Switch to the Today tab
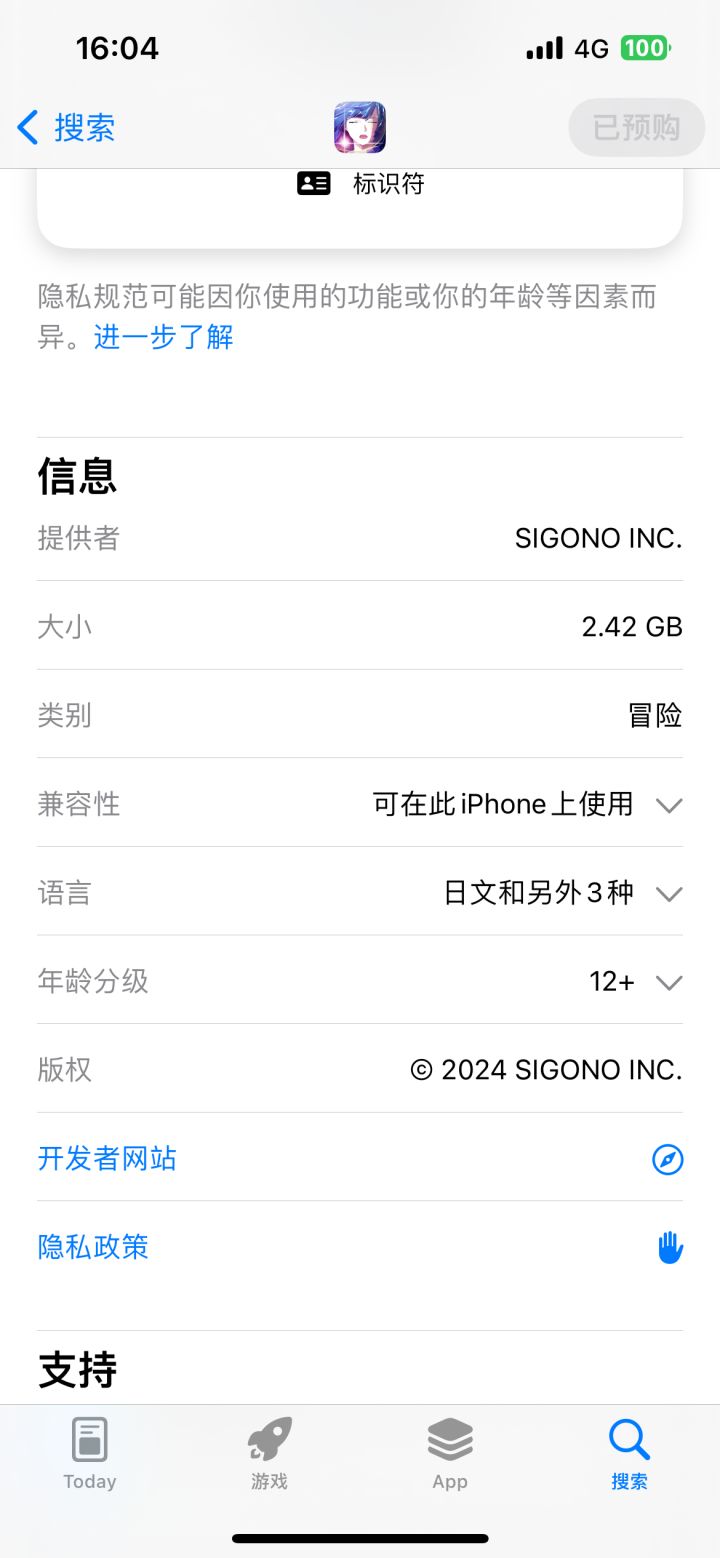 (90, 1454)
